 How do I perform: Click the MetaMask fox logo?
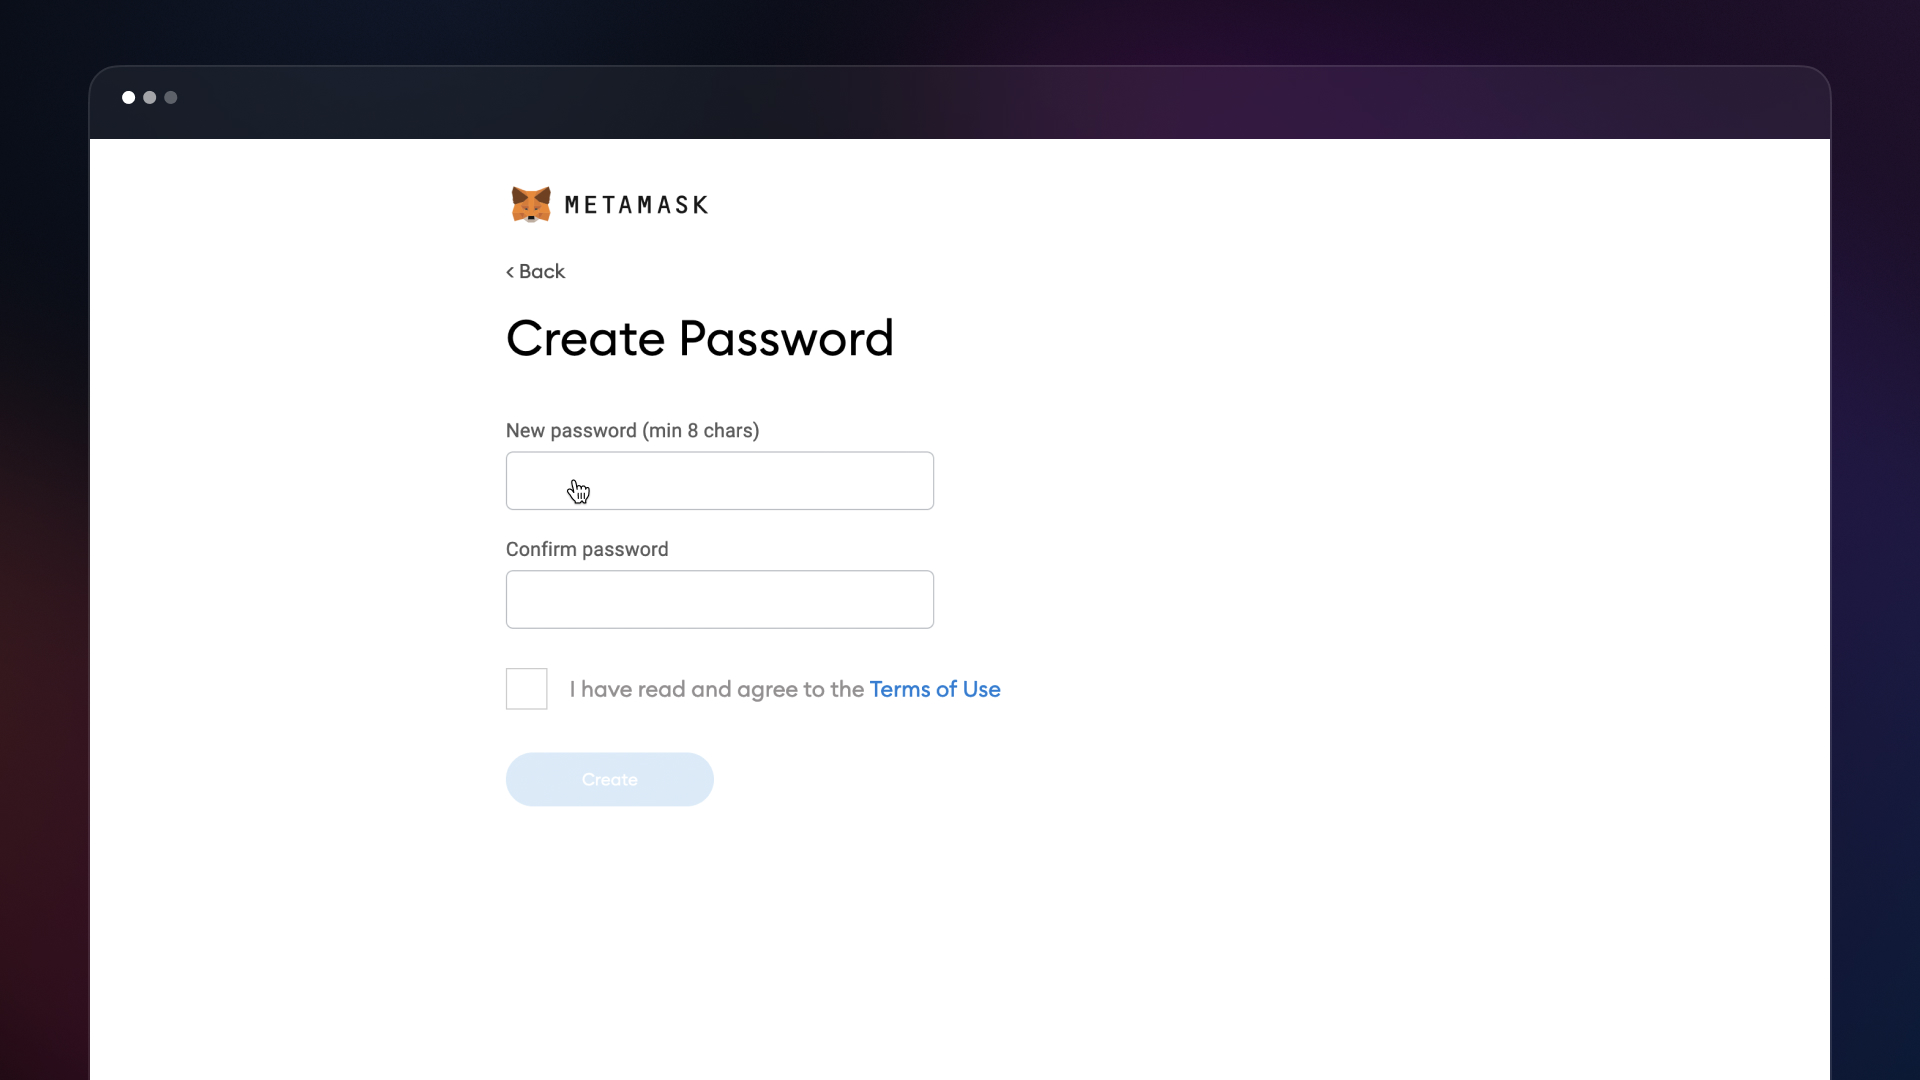pyautogui.click(x=531, y=204)
